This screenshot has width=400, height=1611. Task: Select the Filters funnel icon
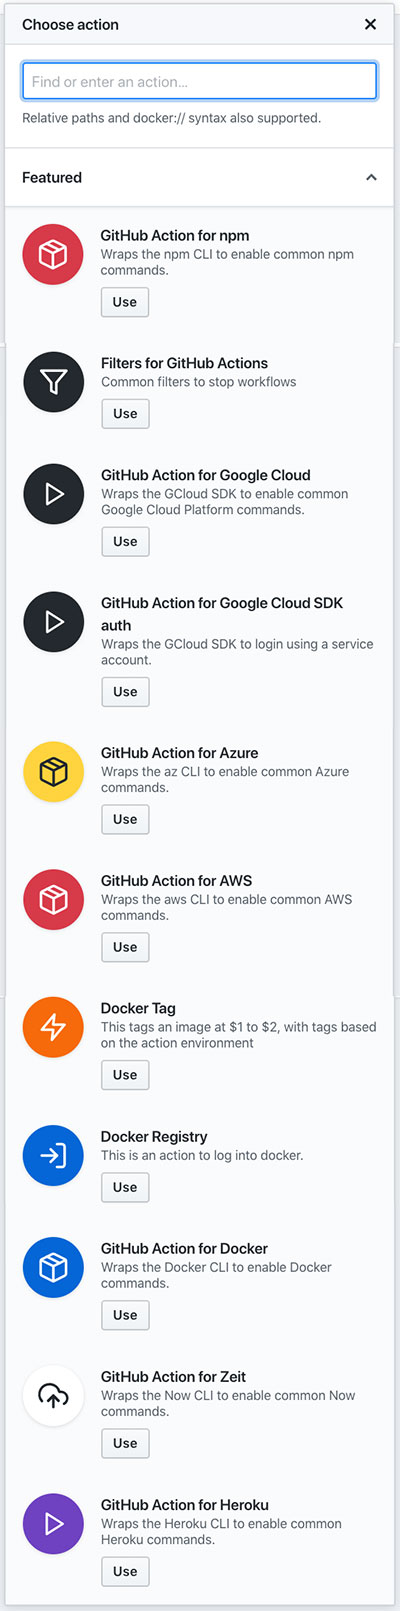click(53, 382)
